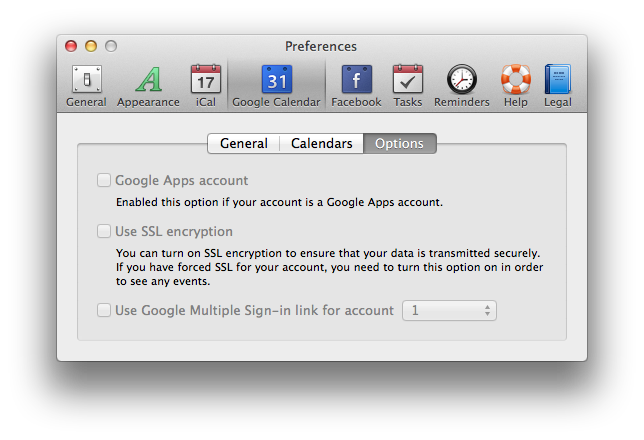Click the Preferences window title text
This screenshot has width=644, height=440.
pos(321,46)
